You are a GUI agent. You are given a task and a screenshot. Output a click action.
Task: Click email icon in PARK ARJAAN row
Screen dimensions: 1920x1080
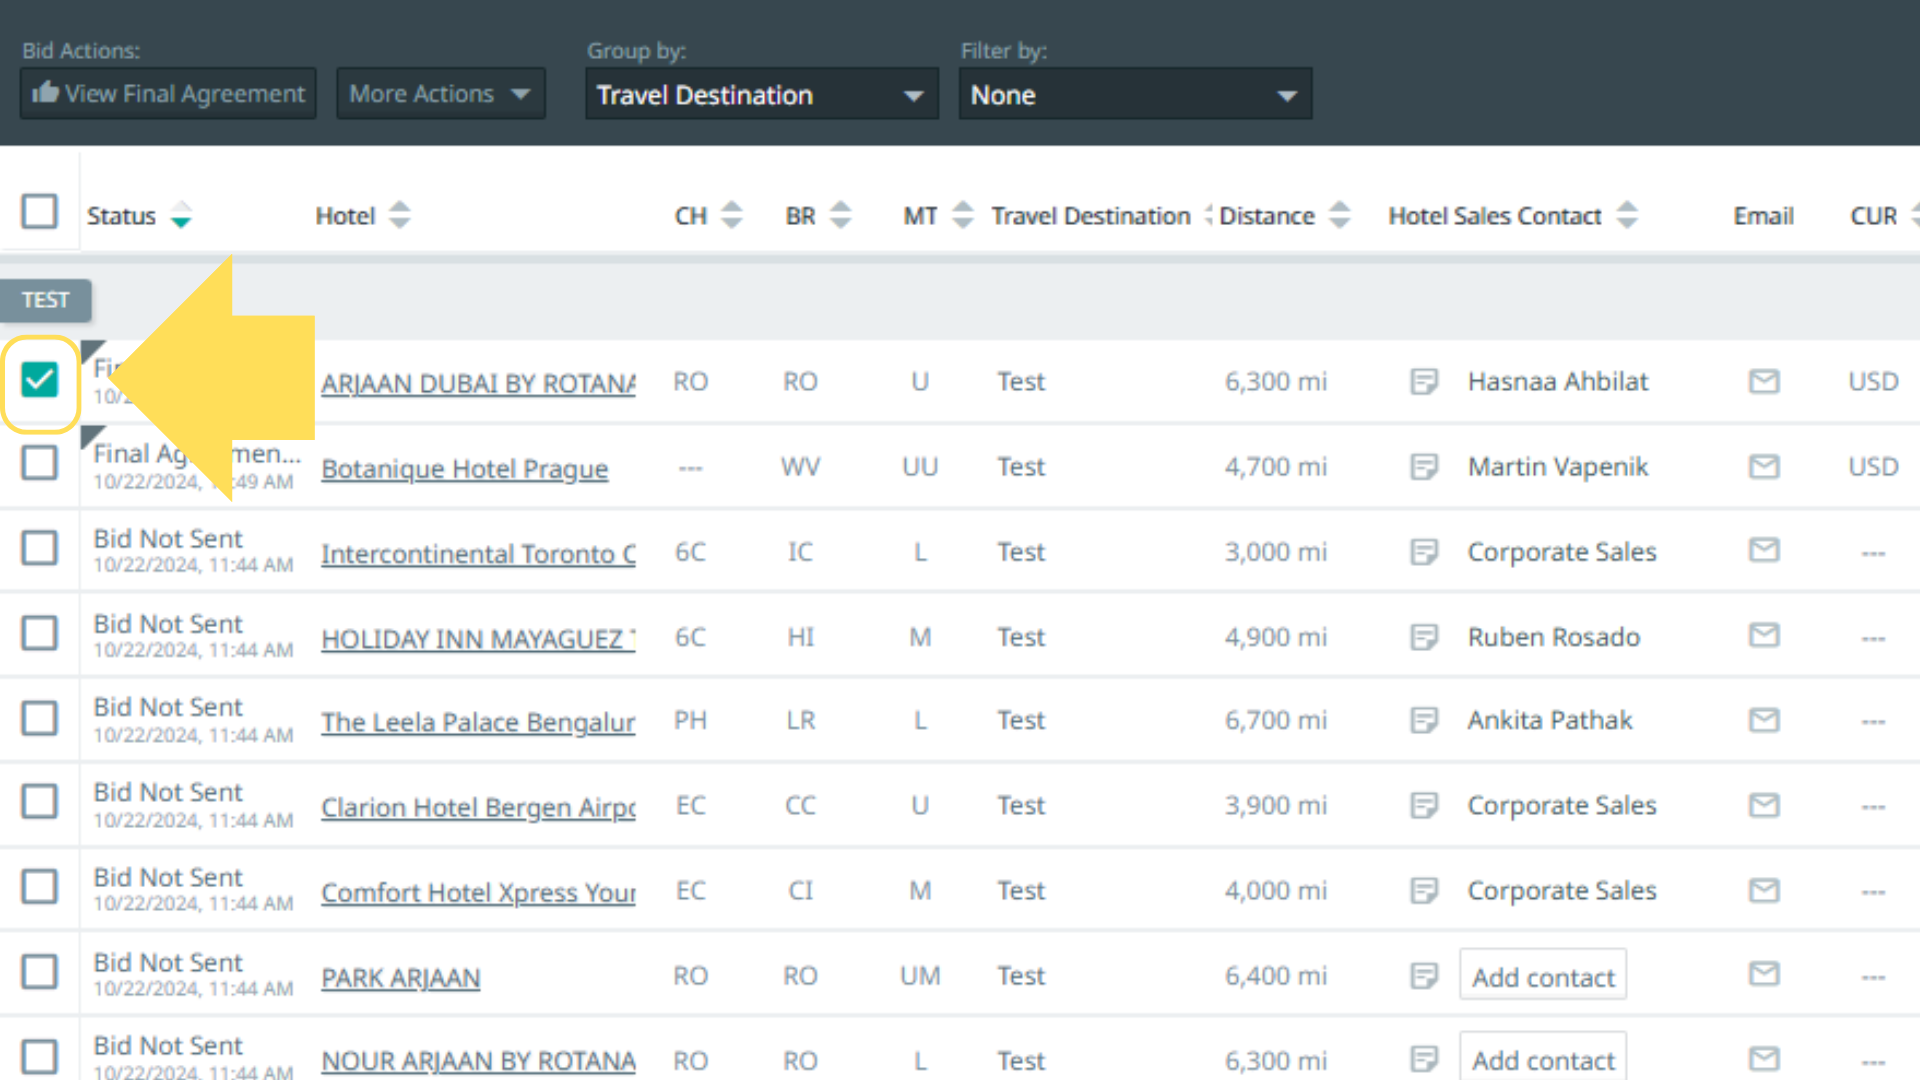coord(1763,974)
